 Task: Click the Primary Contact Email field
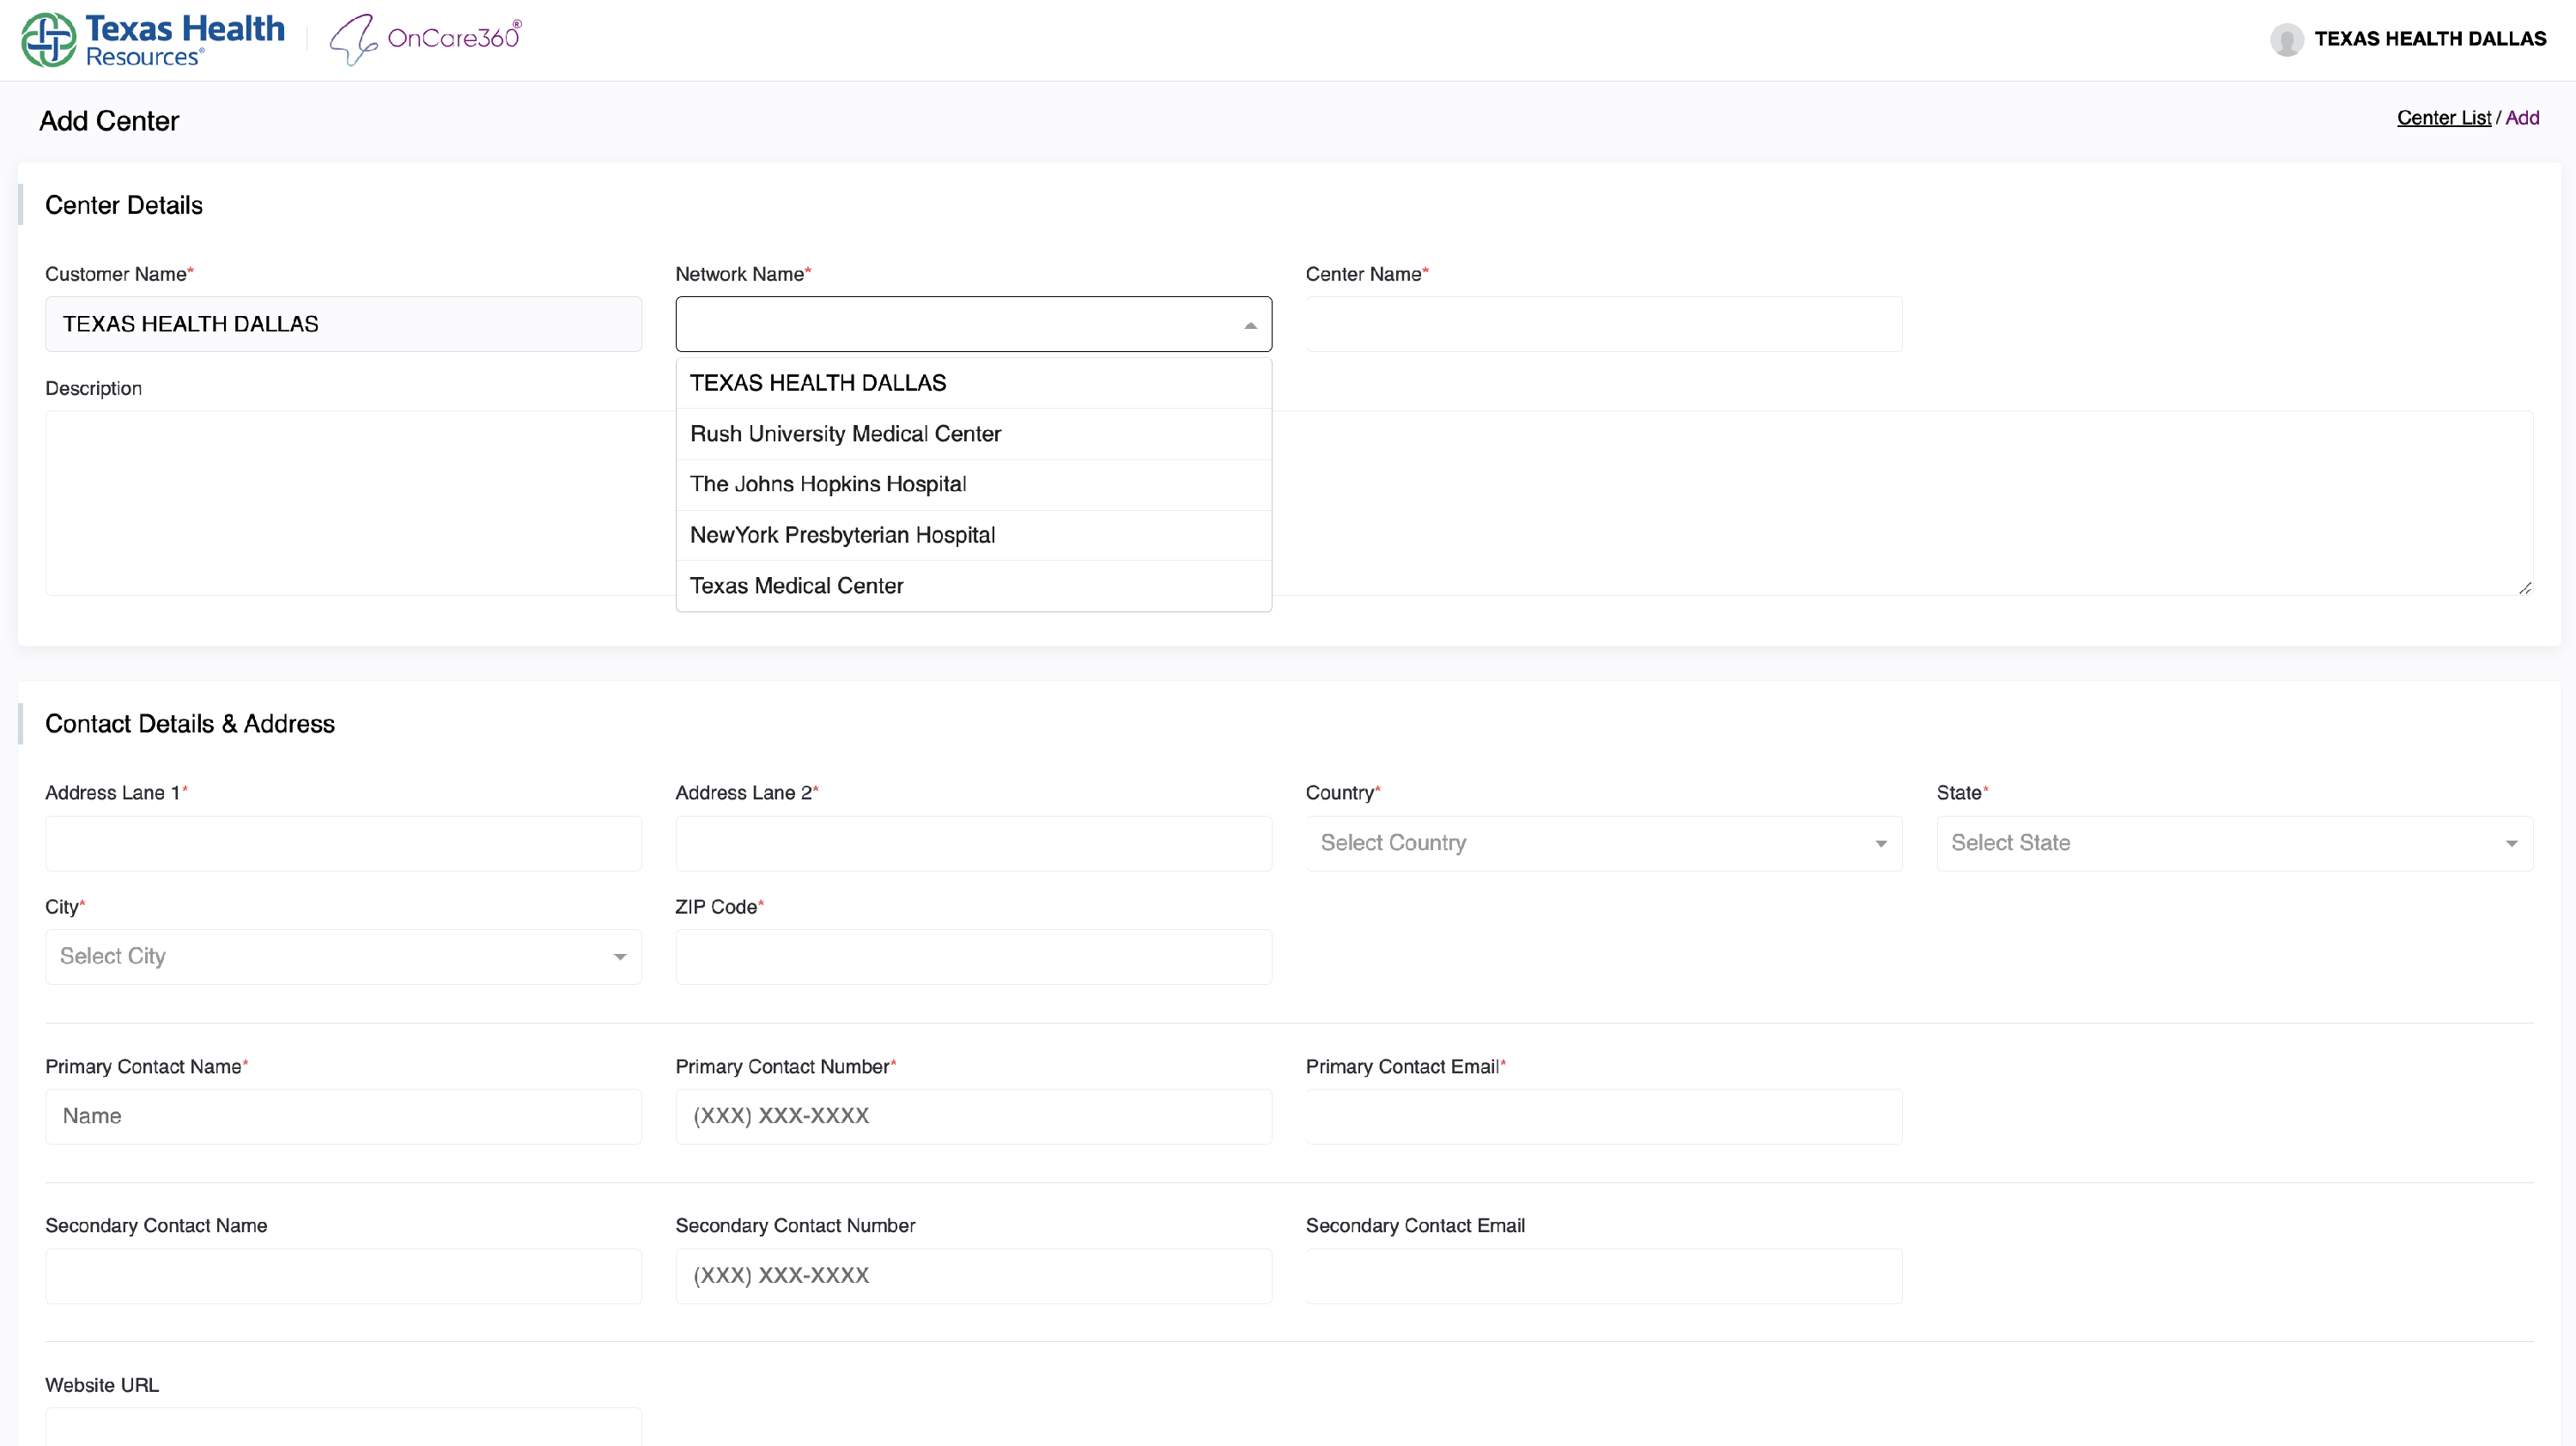1603,1116
